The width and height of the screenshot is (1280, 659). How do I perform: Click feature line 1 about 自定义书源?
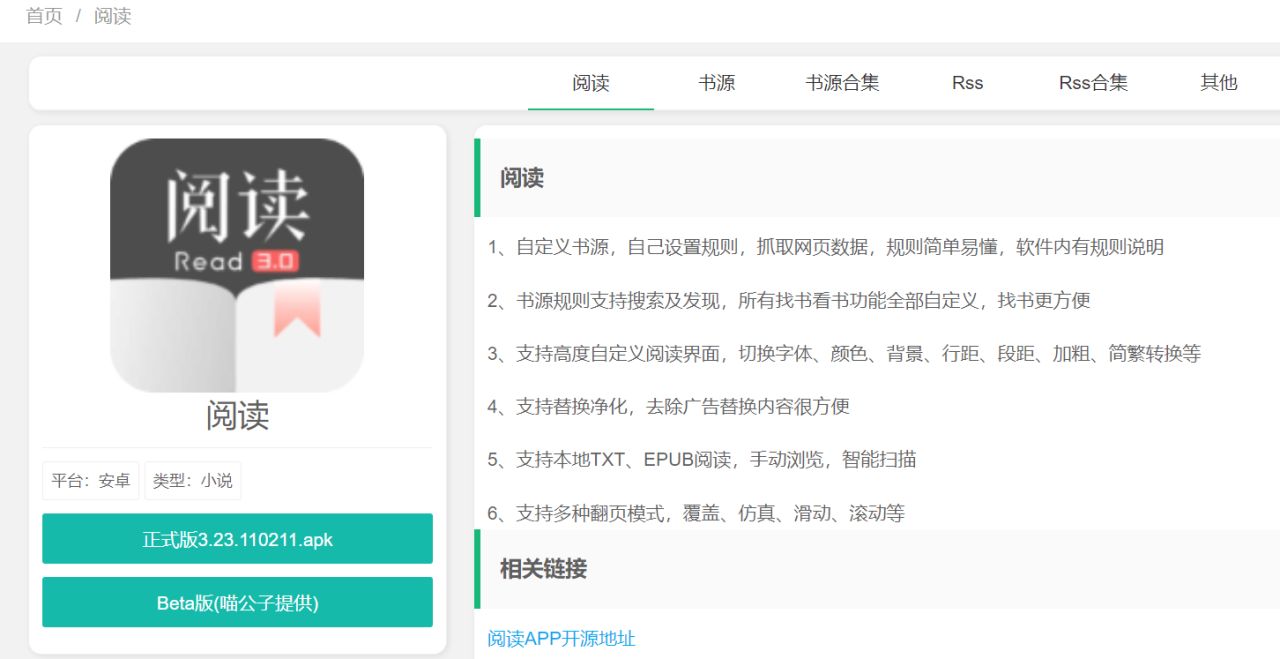pos(826,247)
